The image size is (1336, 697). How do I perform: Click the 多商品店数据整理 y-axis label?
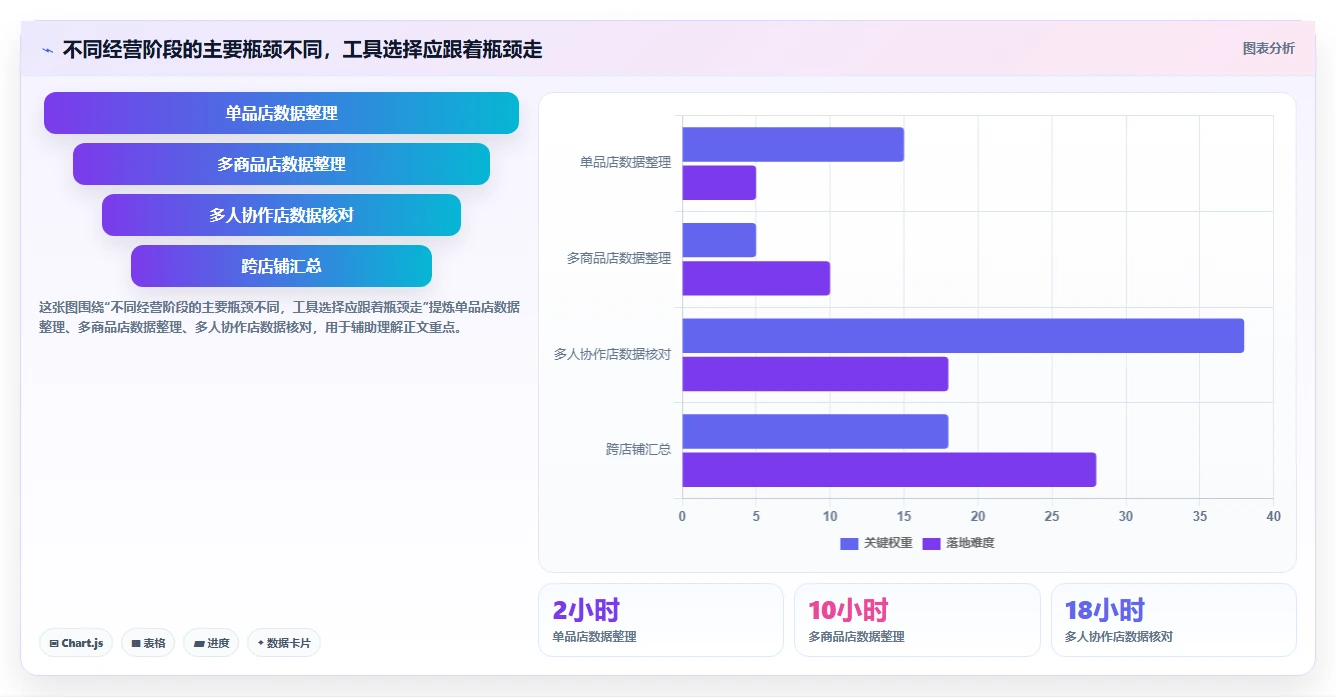click(619, 258)
